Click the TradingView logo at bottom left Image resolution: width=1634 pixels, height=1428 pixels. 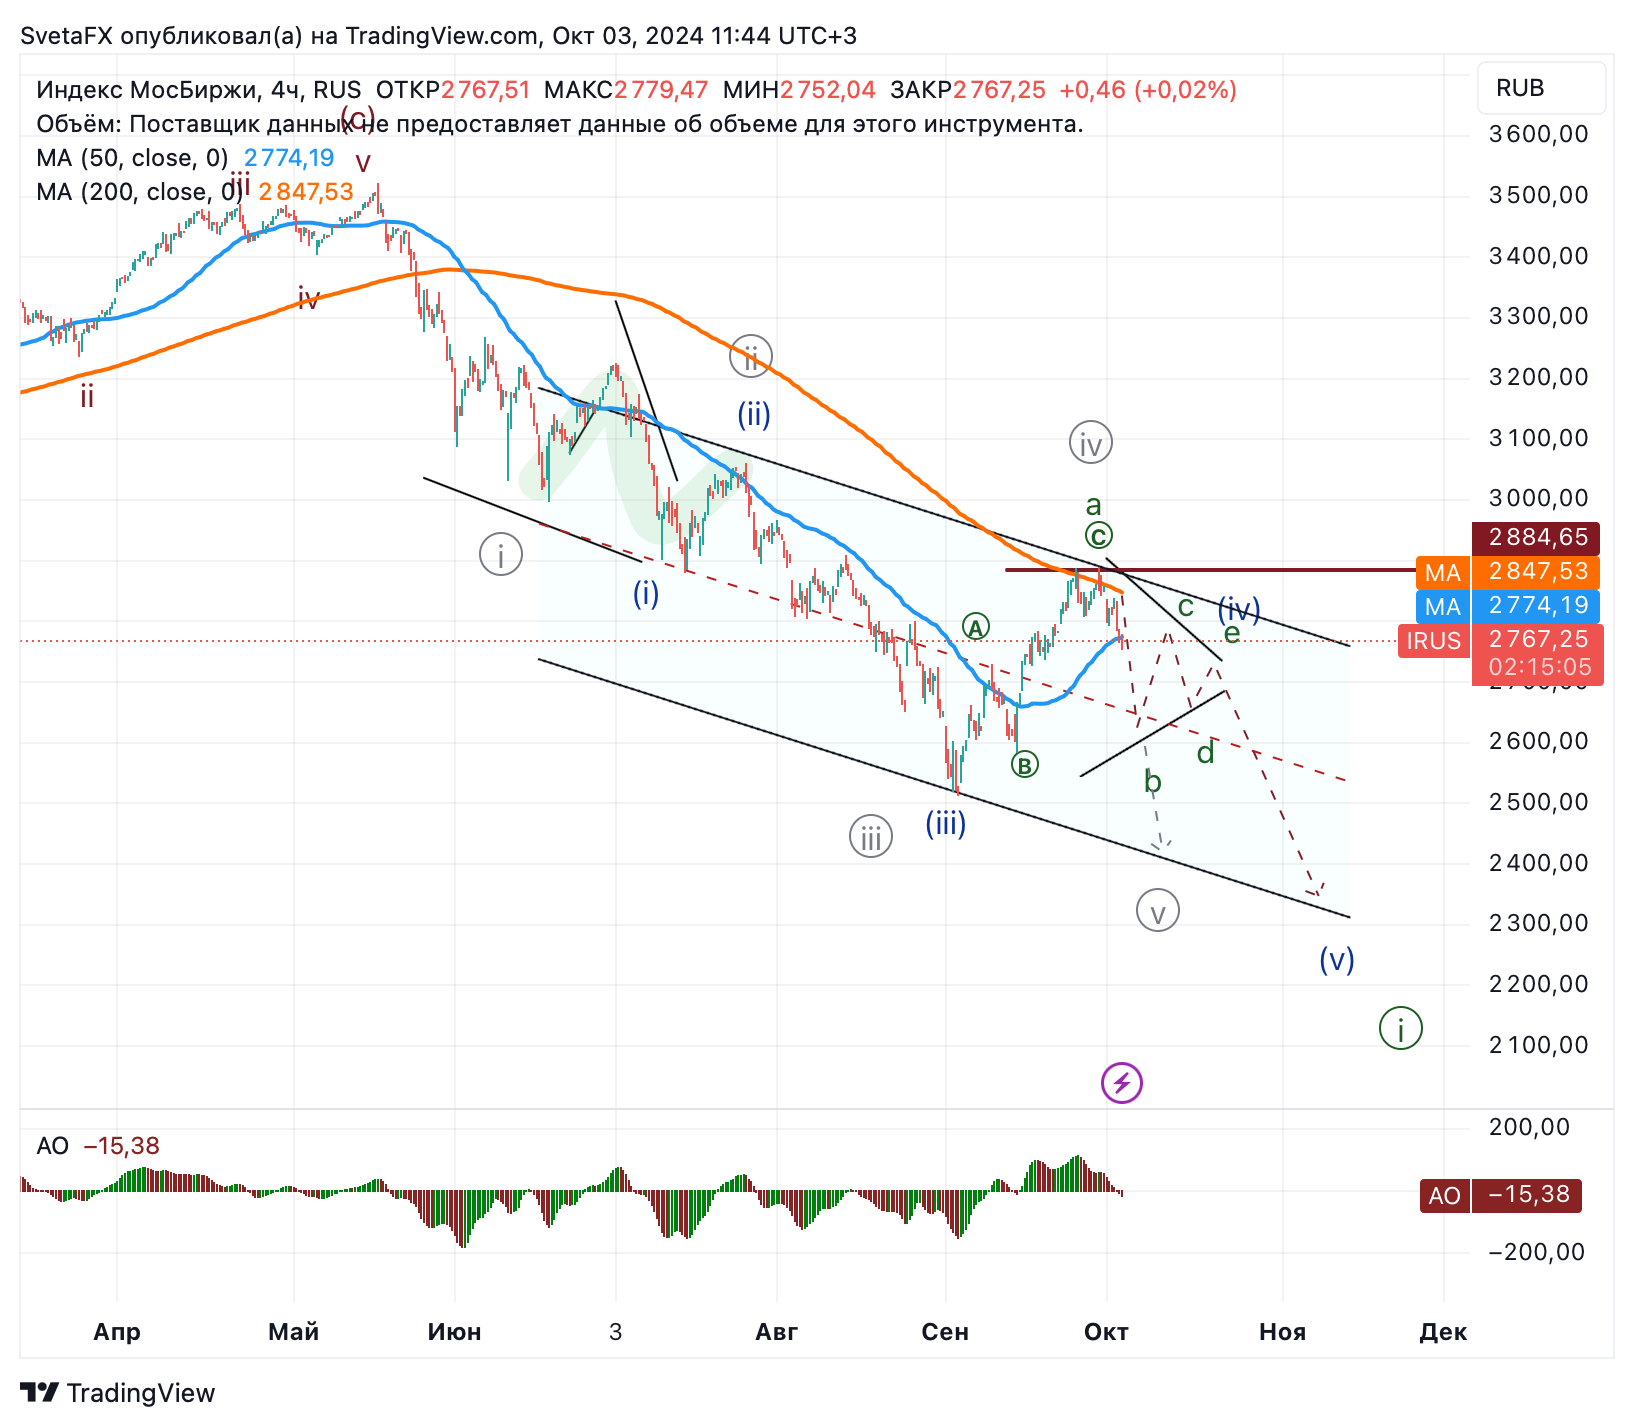[40, 1391]
